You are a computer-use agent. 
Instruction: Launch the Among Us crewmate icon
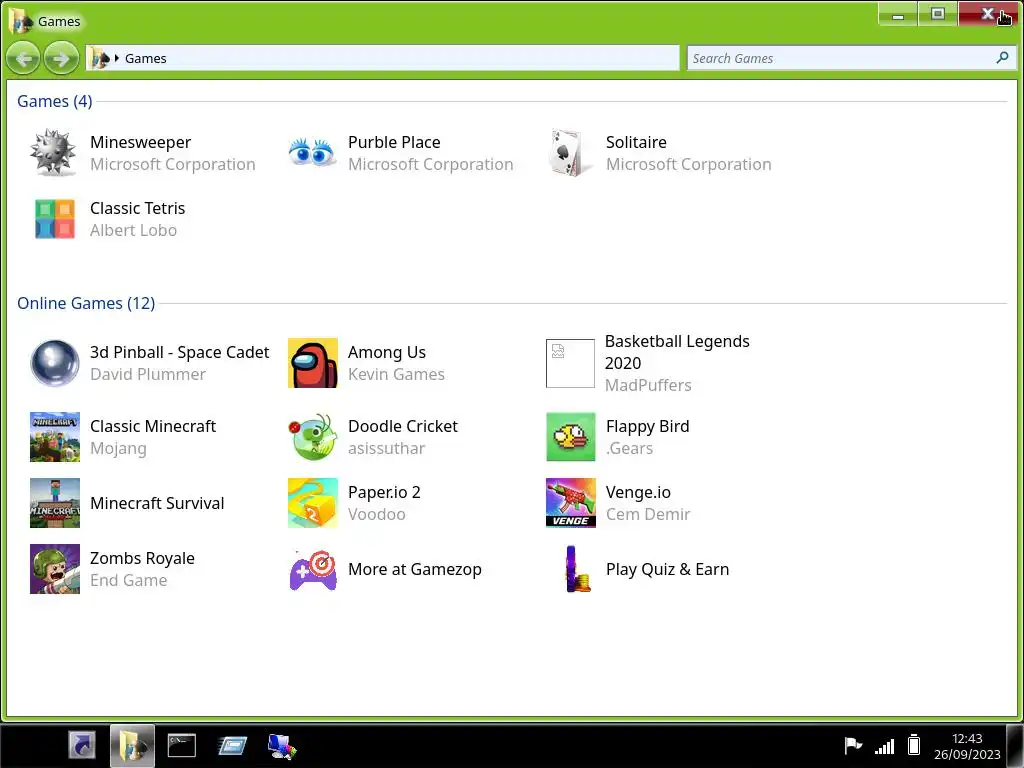pyautogui.click(x=313, y=363)
